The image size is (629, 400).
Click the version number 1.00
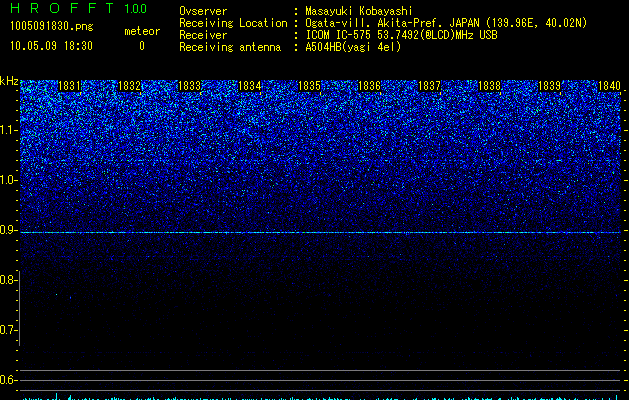(x=135, y=8)
